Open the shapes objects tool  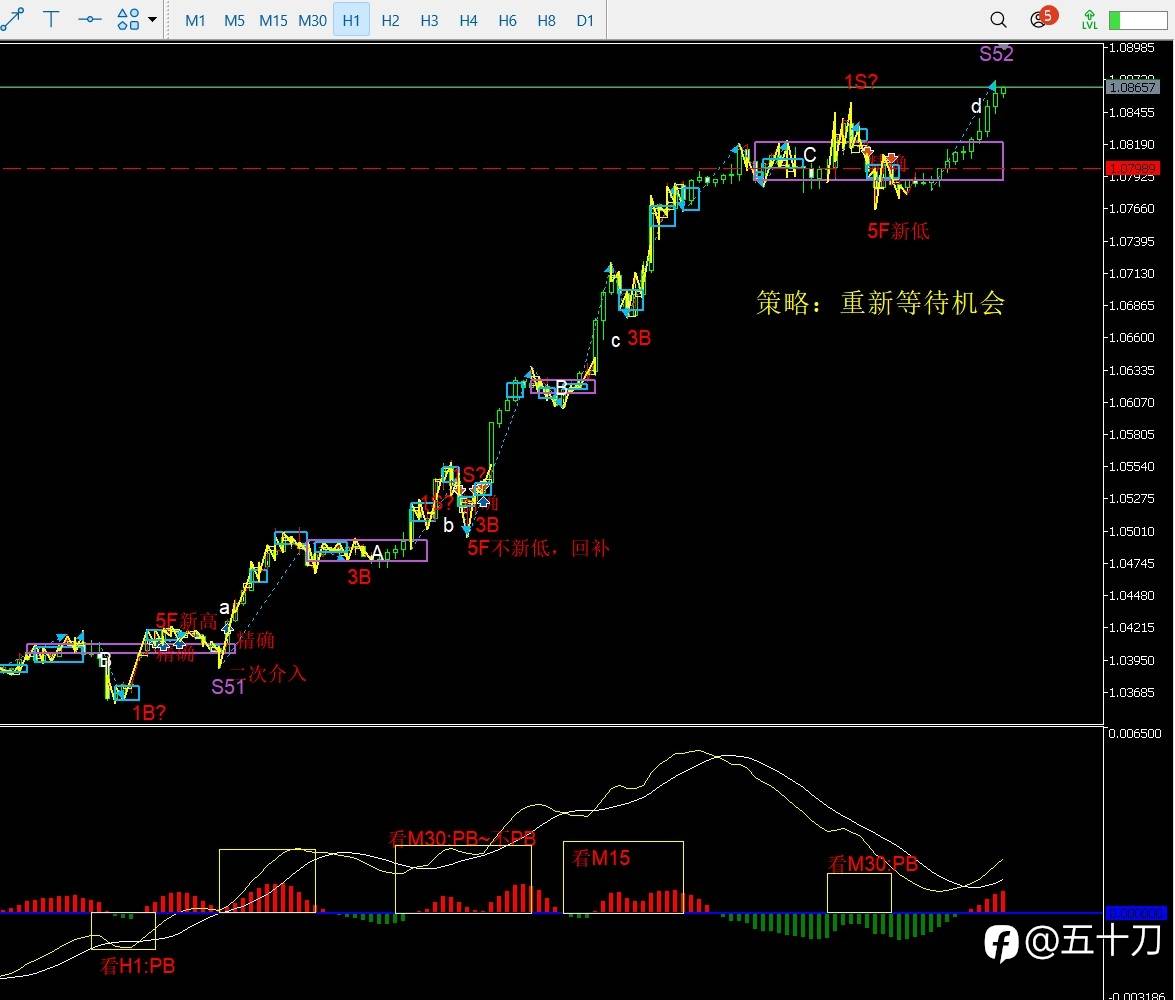(x=128, y=19)
